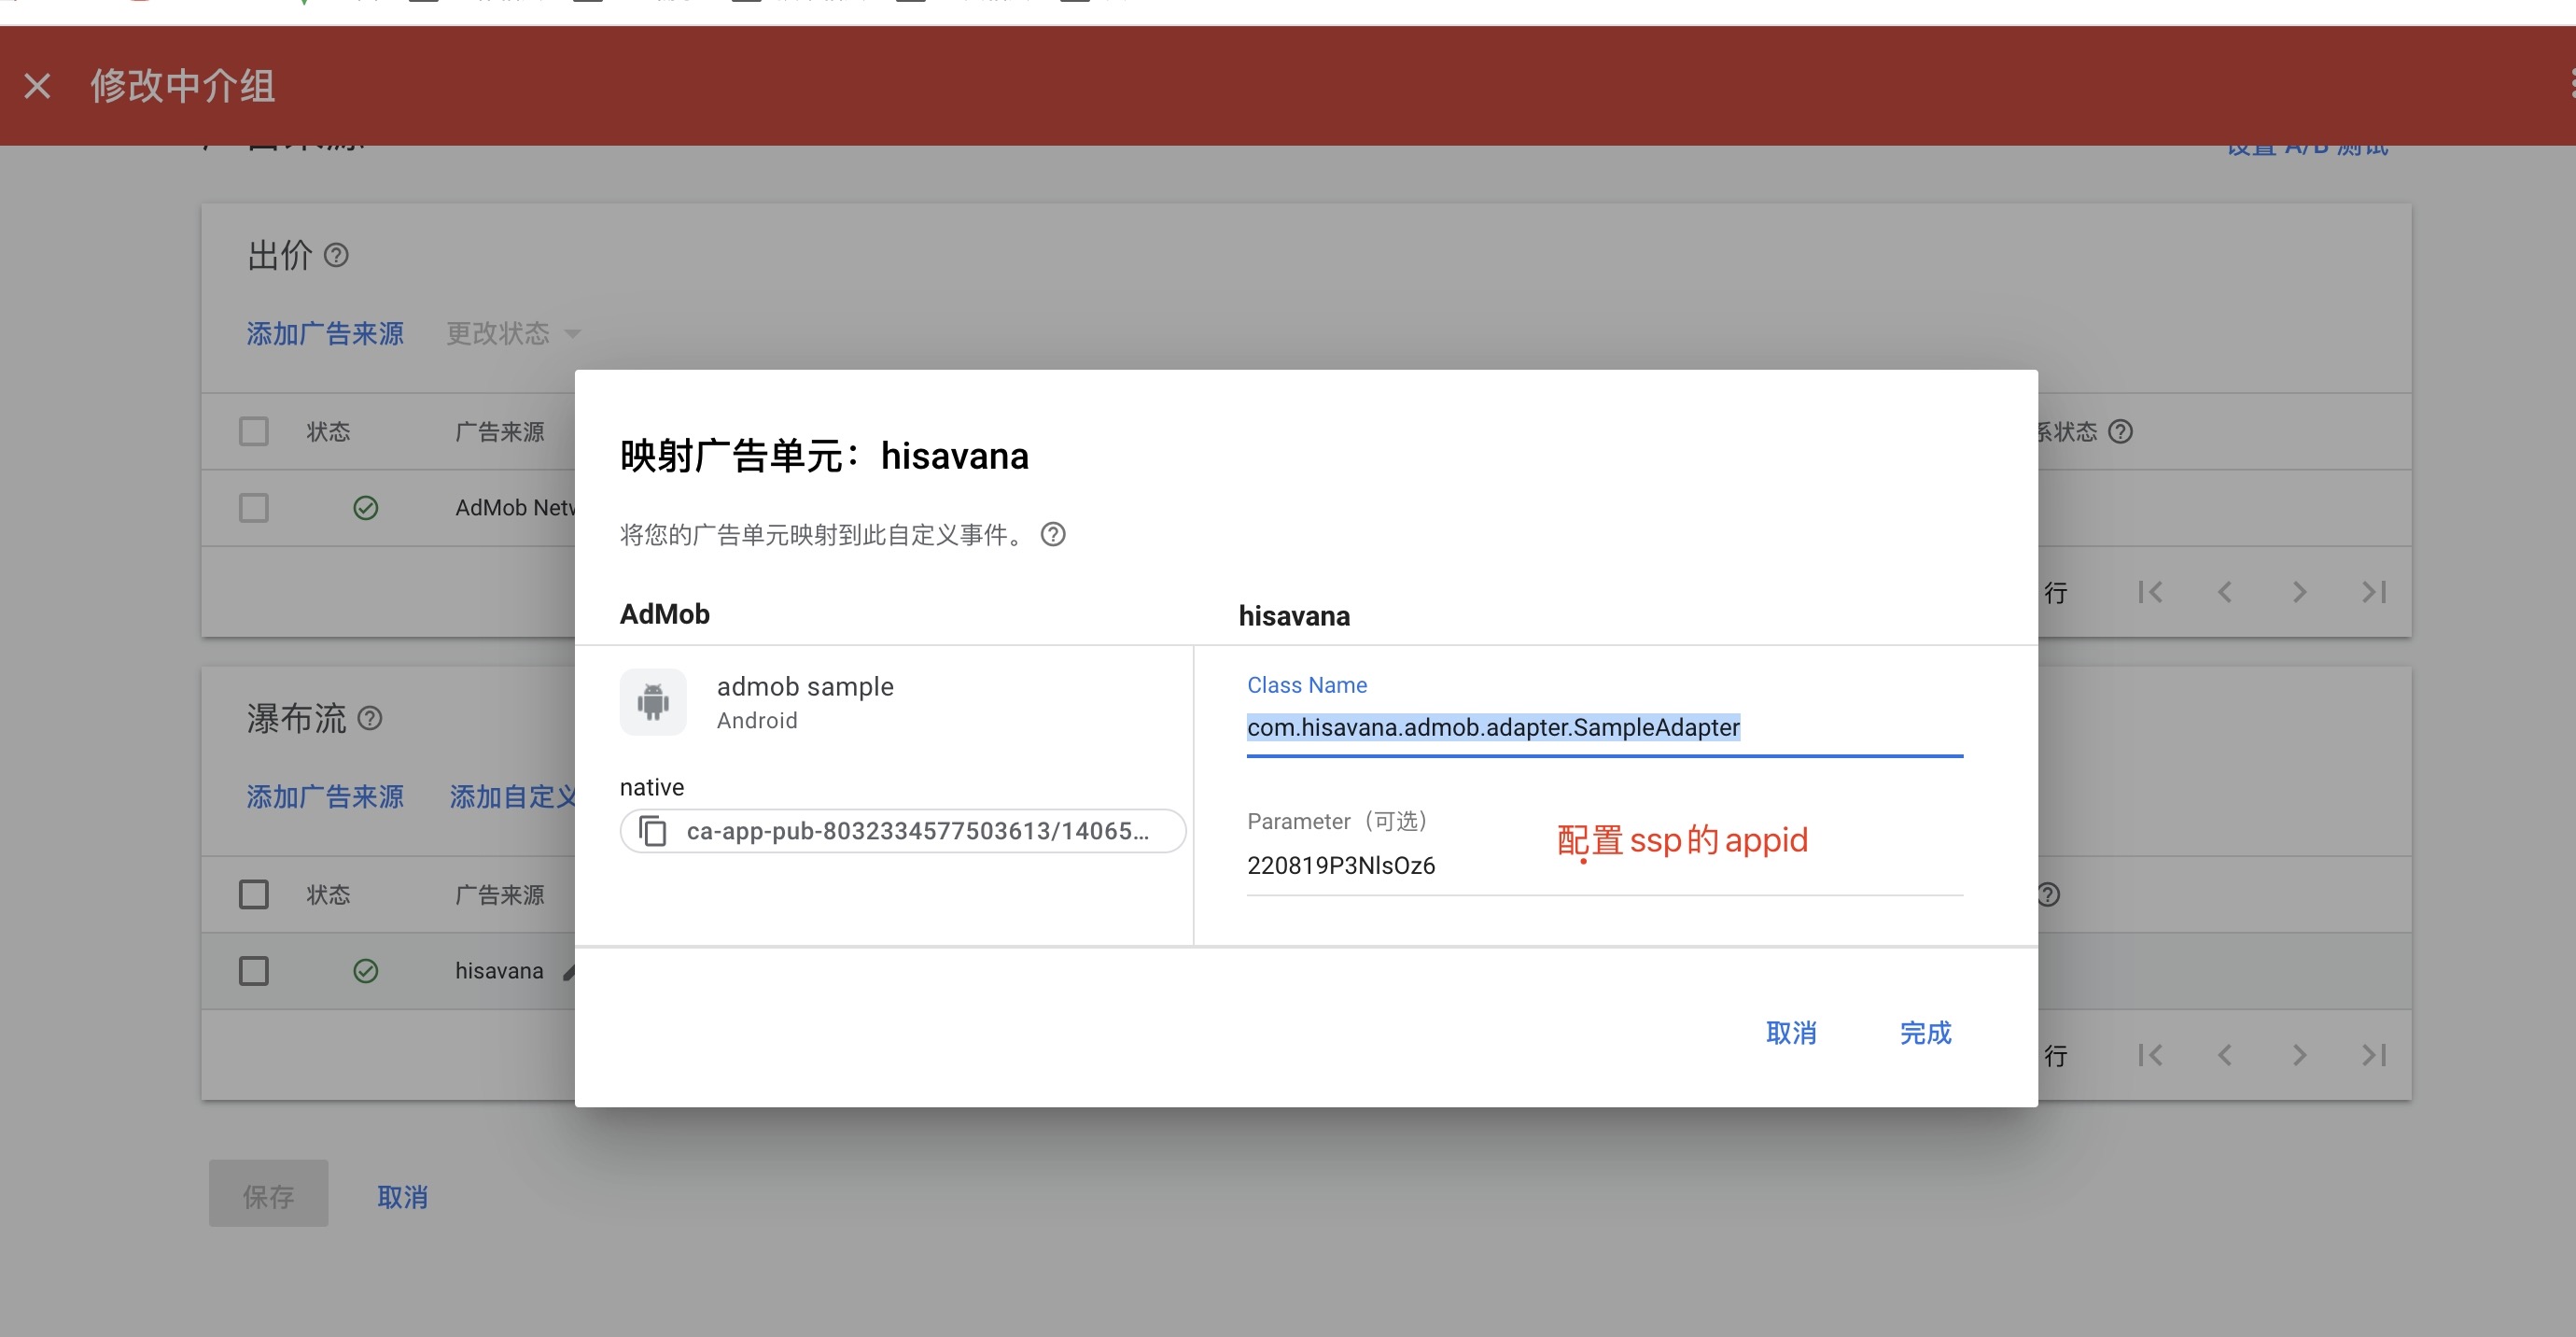Click help icon after mapping description text
Viewport: 2576px width, 1337px height.
[1052, 534]
